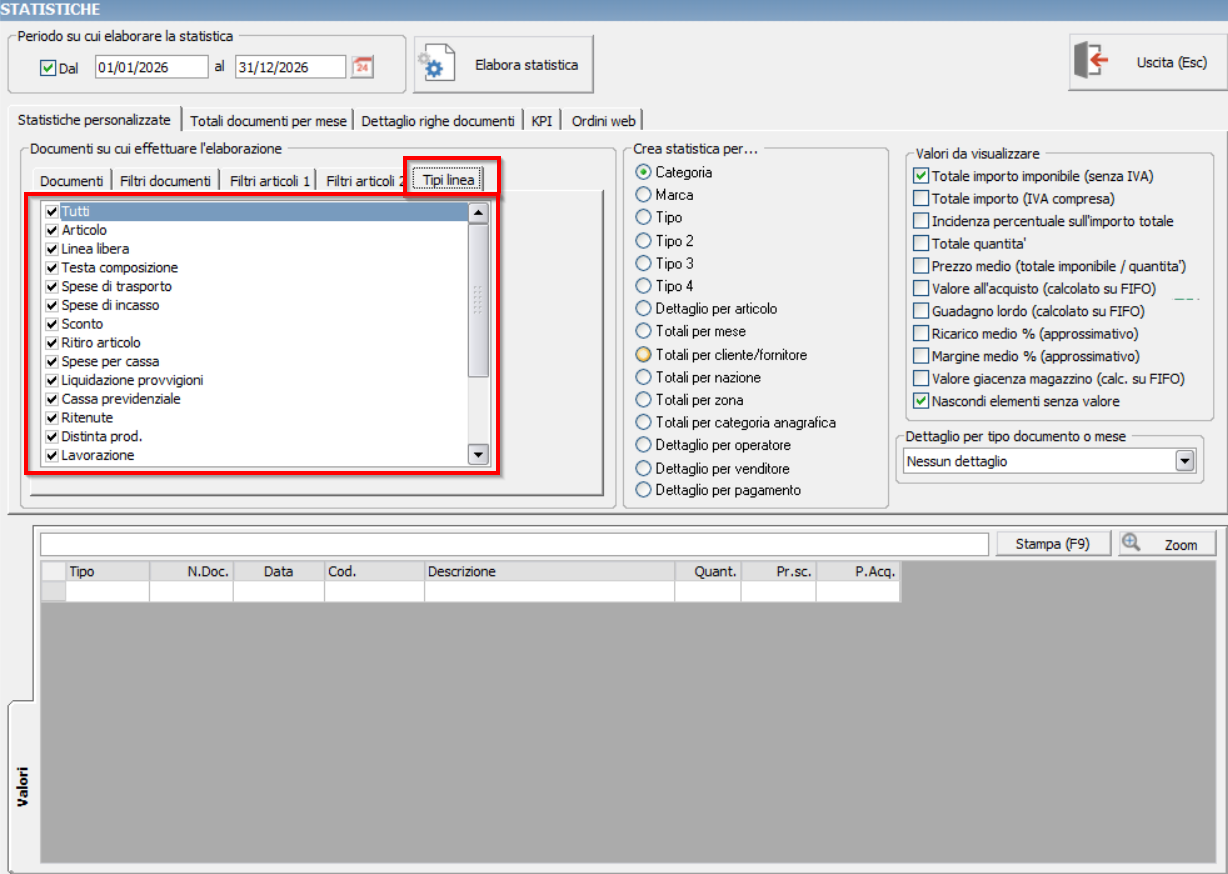Toggle the Testa composizione checkbox
The height and width of the screenshot is (874, 1228).
(x=52, y=268)
